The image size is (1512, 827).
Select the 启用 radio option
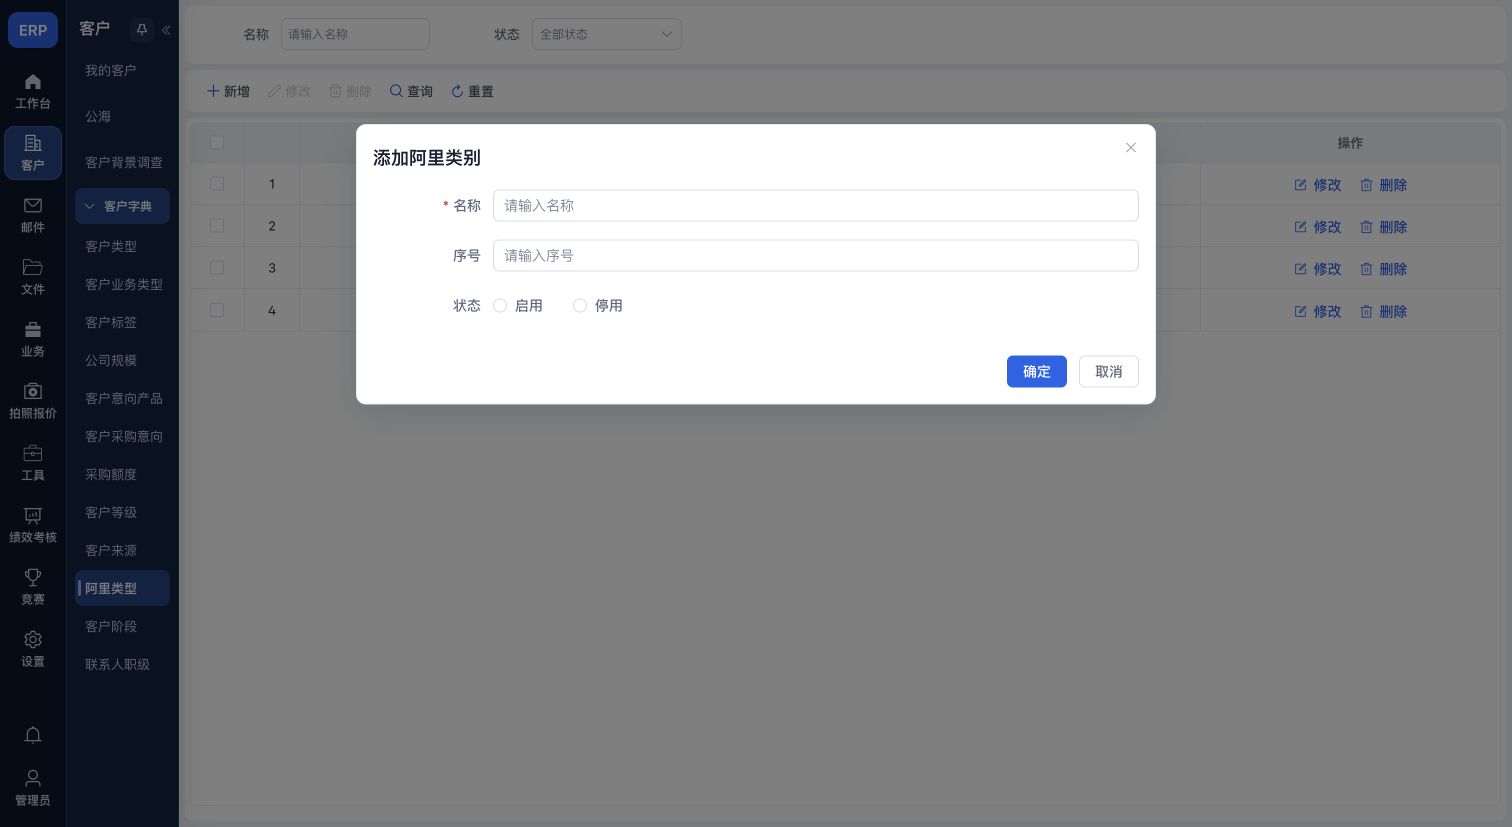point(500,305)
